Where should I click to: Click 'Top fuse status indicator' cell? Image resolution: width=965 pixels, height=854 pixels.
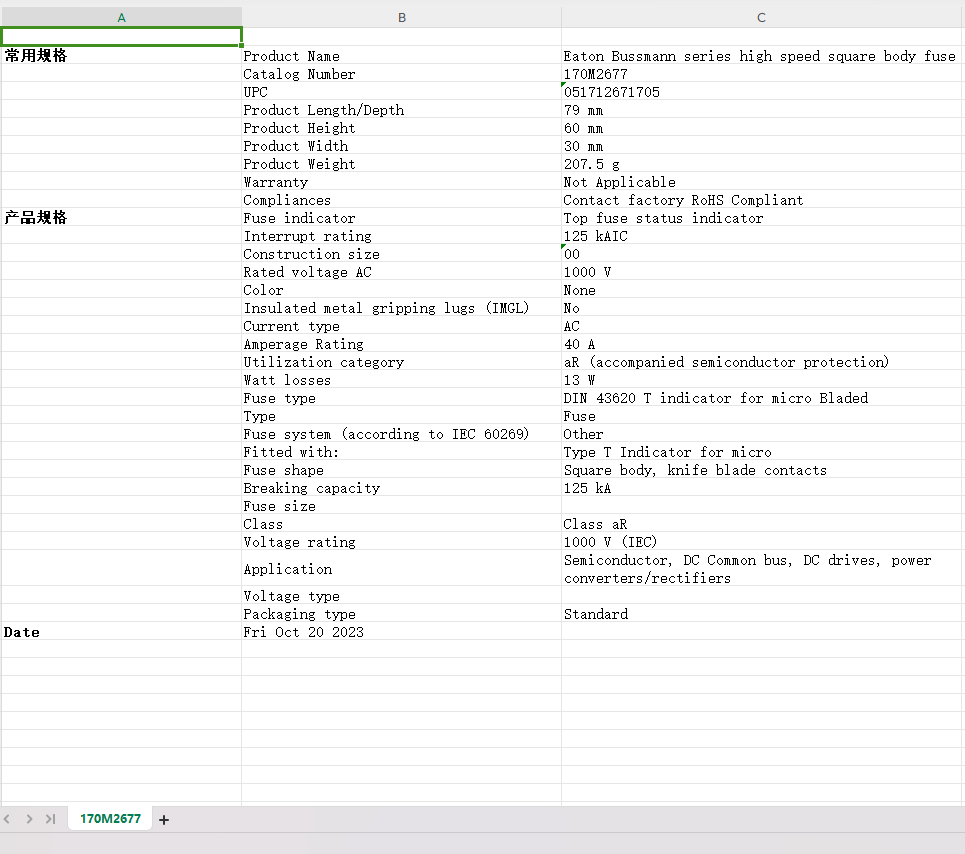[x=761, y=218]
